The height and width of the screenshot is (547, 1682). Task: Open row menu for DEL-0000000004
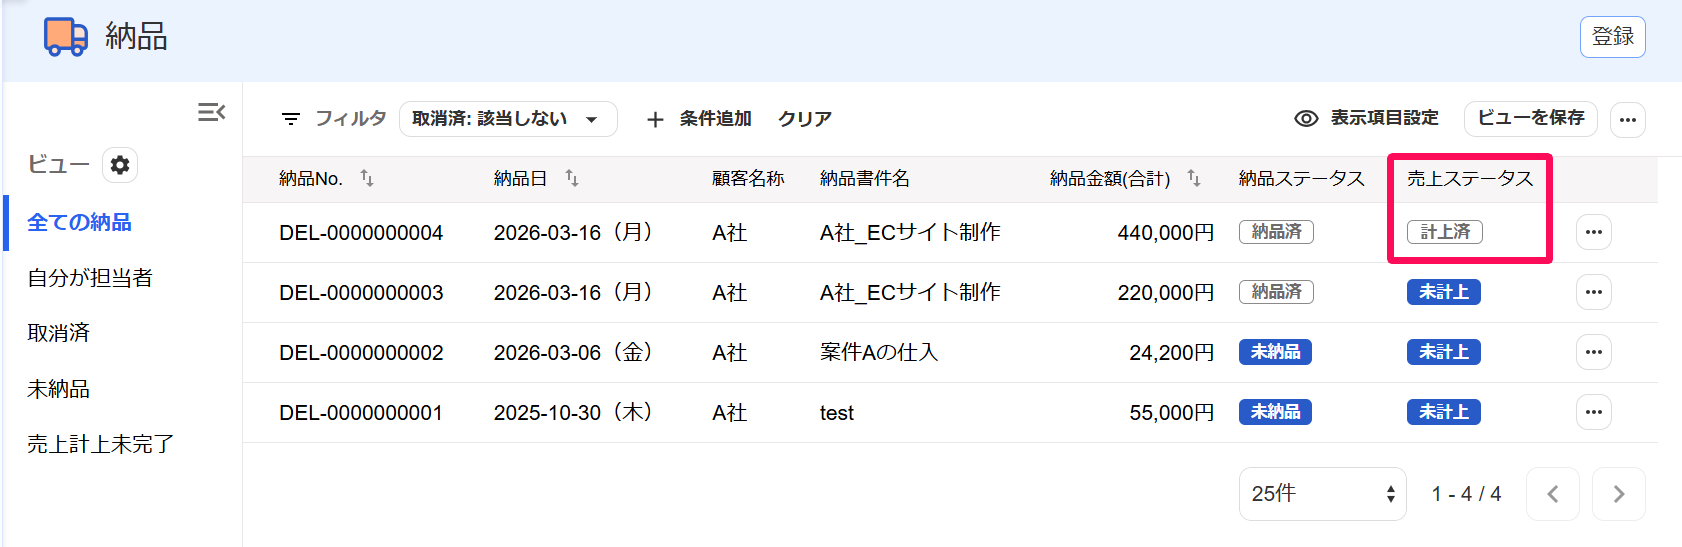tap(1594, 232)
